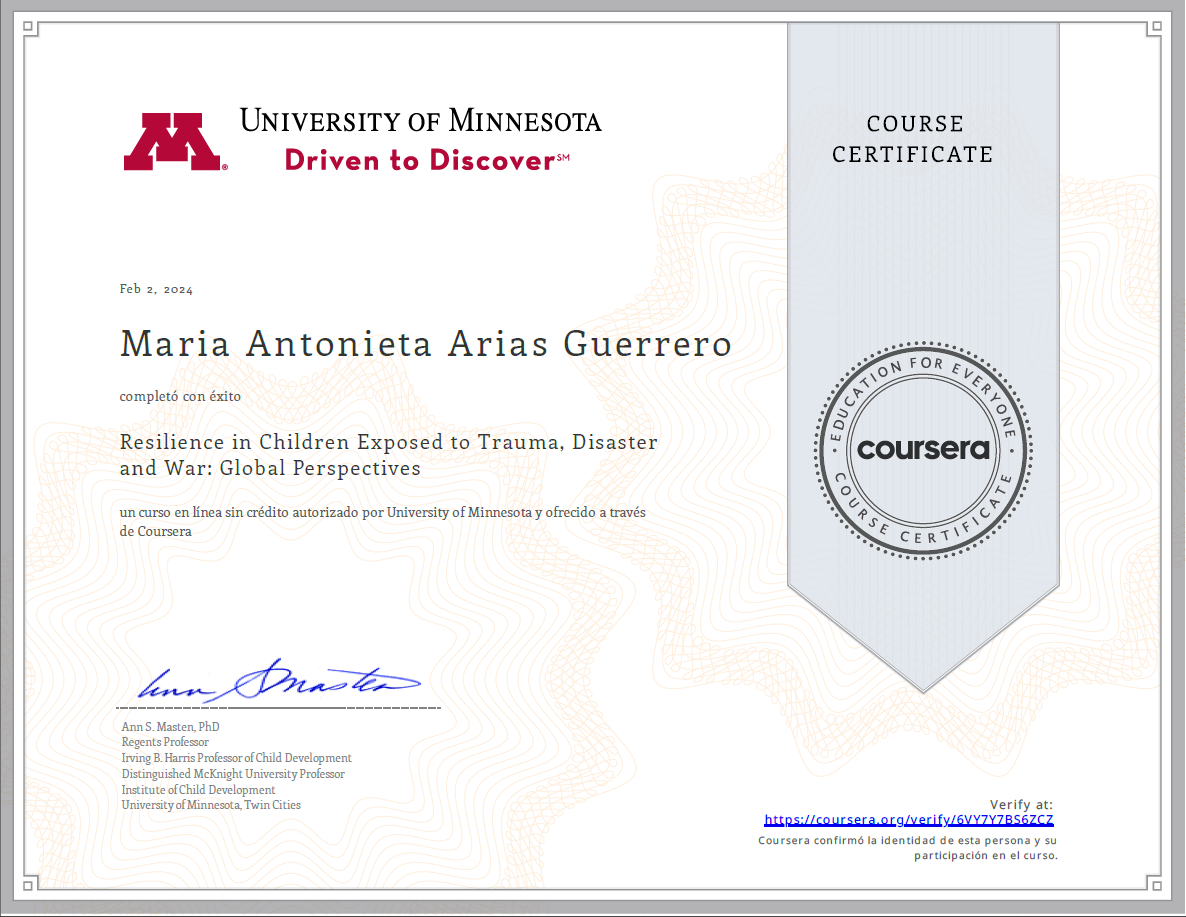Click the 'Resilience in Children' course title
Screen dimensions: 1186x917
pos(388,455)
